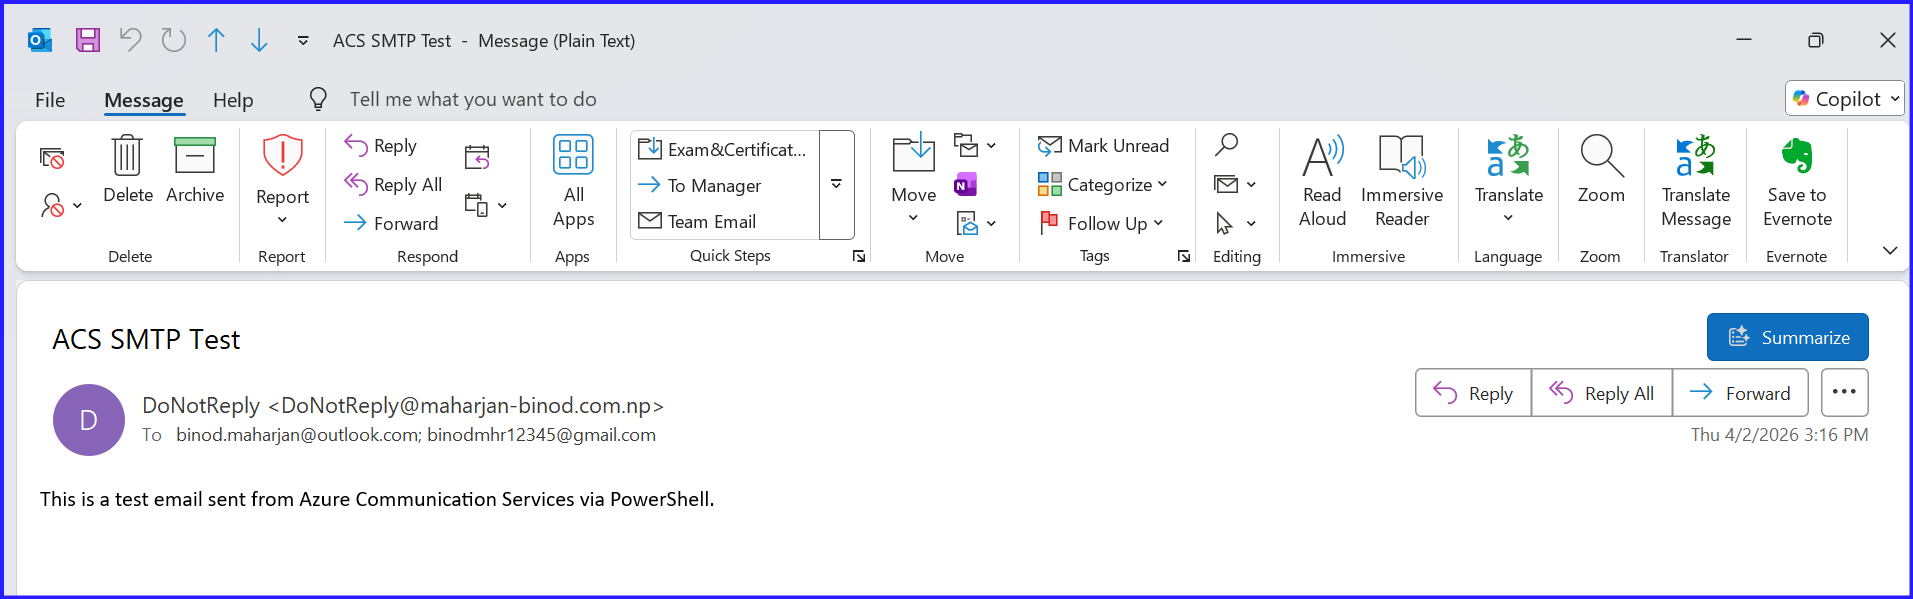Open the File tab
This screenshot has width=1913, height=599.
[50, 100]
